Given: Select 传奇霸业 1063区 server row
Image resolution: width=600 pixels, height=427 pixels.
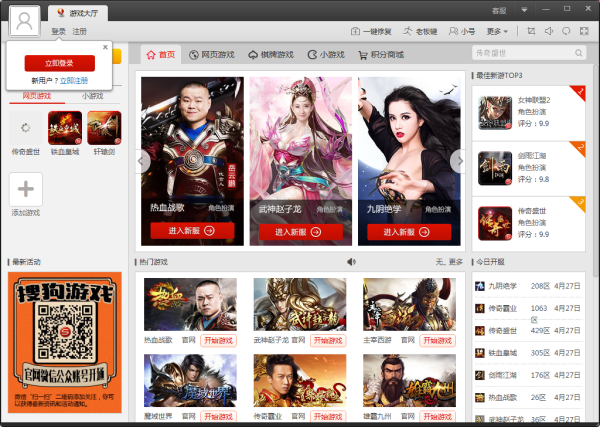Looking at the screenshot, I should tap(528, 308).
